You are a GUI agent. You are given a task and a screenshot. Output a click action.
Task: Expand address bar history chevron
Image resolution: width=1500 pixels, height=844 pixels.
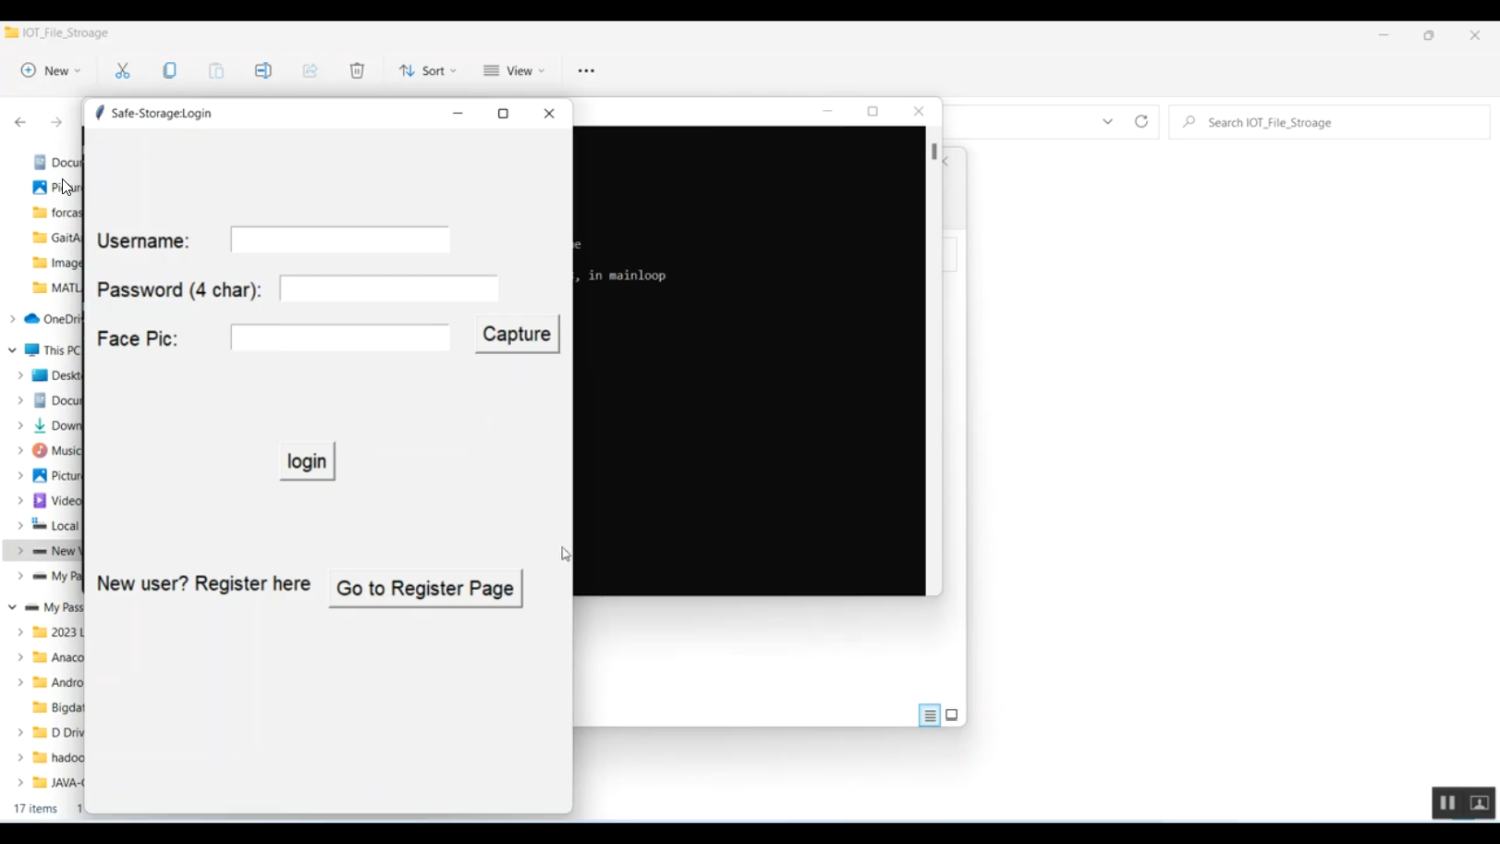pyautogui.click(x=1108, y=122)
